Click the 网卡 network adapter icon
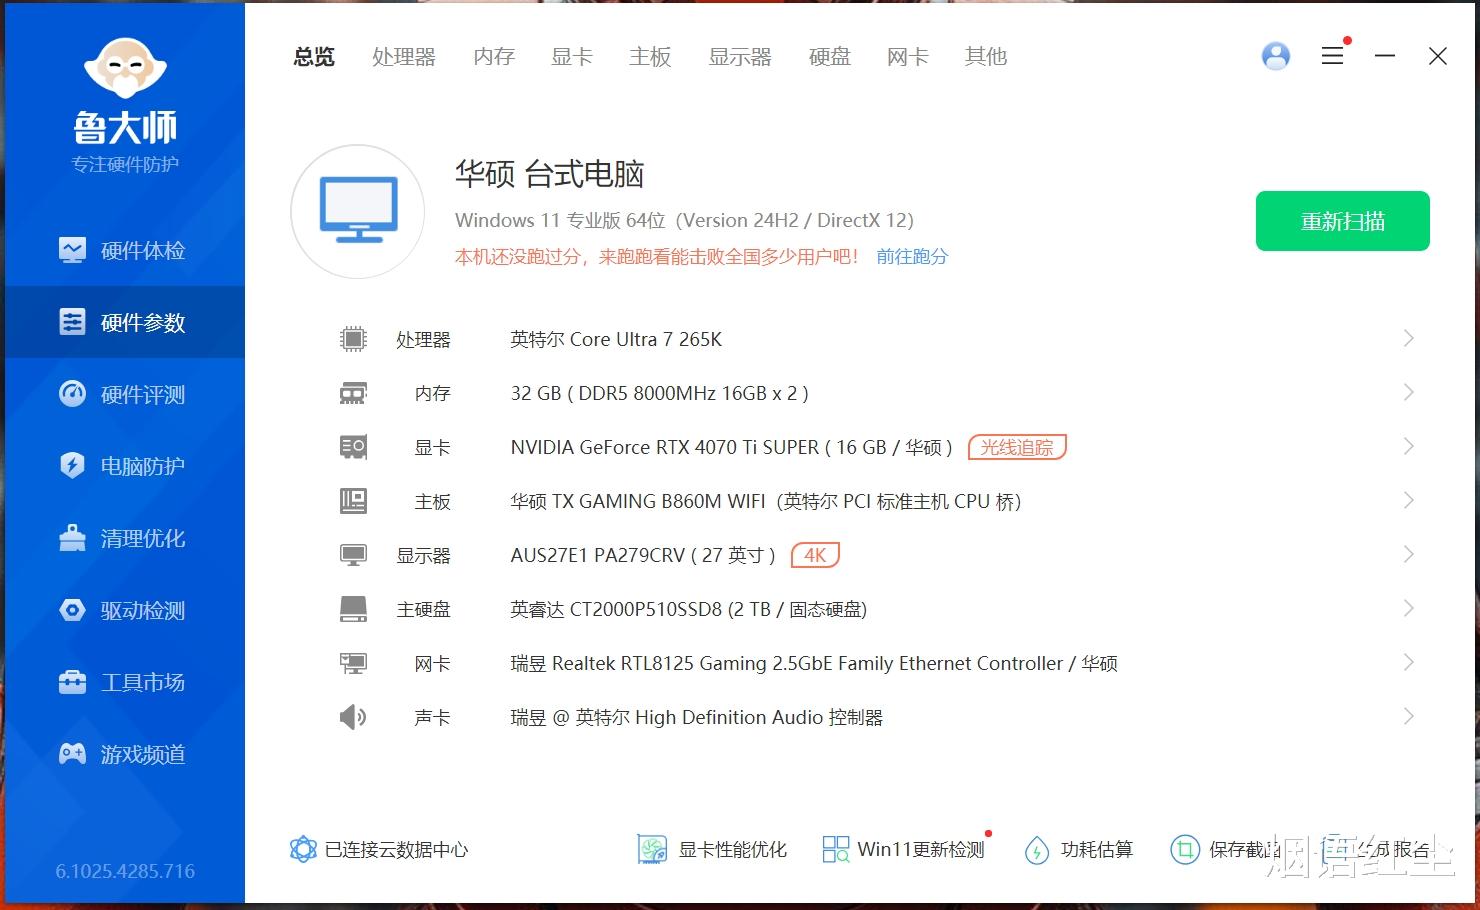1480x910 pixels. (x=353, y=663)
